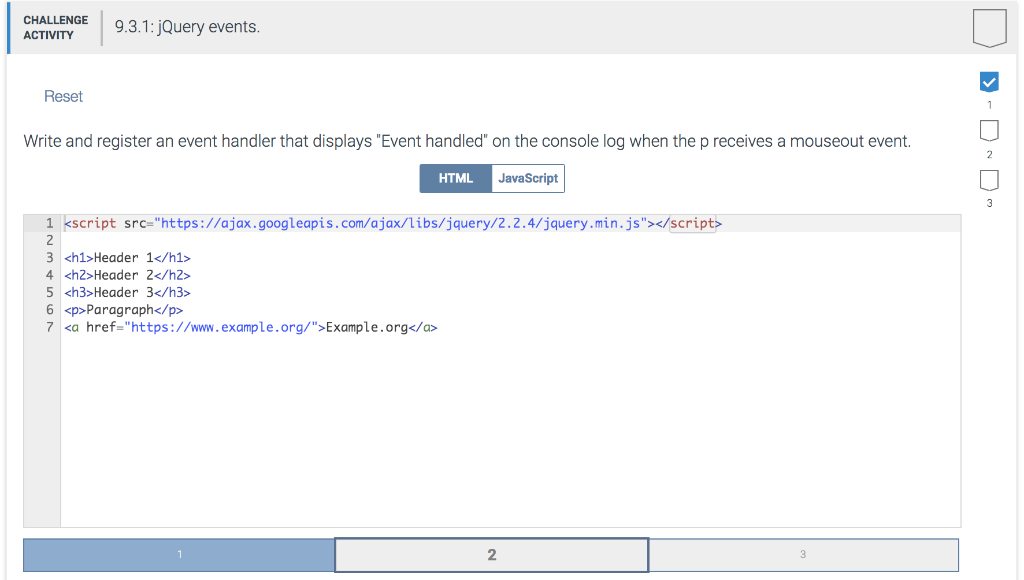Click the CHALLENGE ACTIVITY label
The height and width of the screenshot is (580, 1024).
(56, 27)
